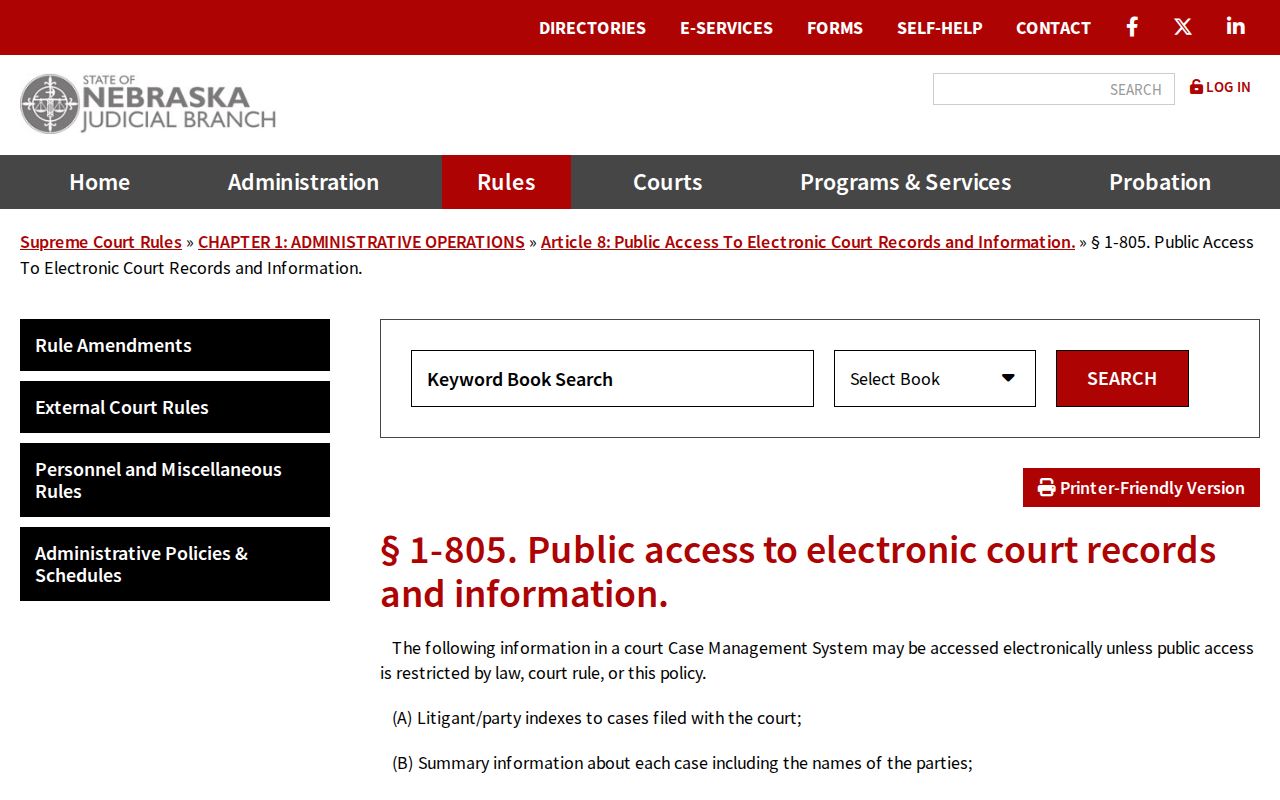Open the X (Twitter) icon link
The height and width of the screenshot is (800, 1280).
(1183, 27)
